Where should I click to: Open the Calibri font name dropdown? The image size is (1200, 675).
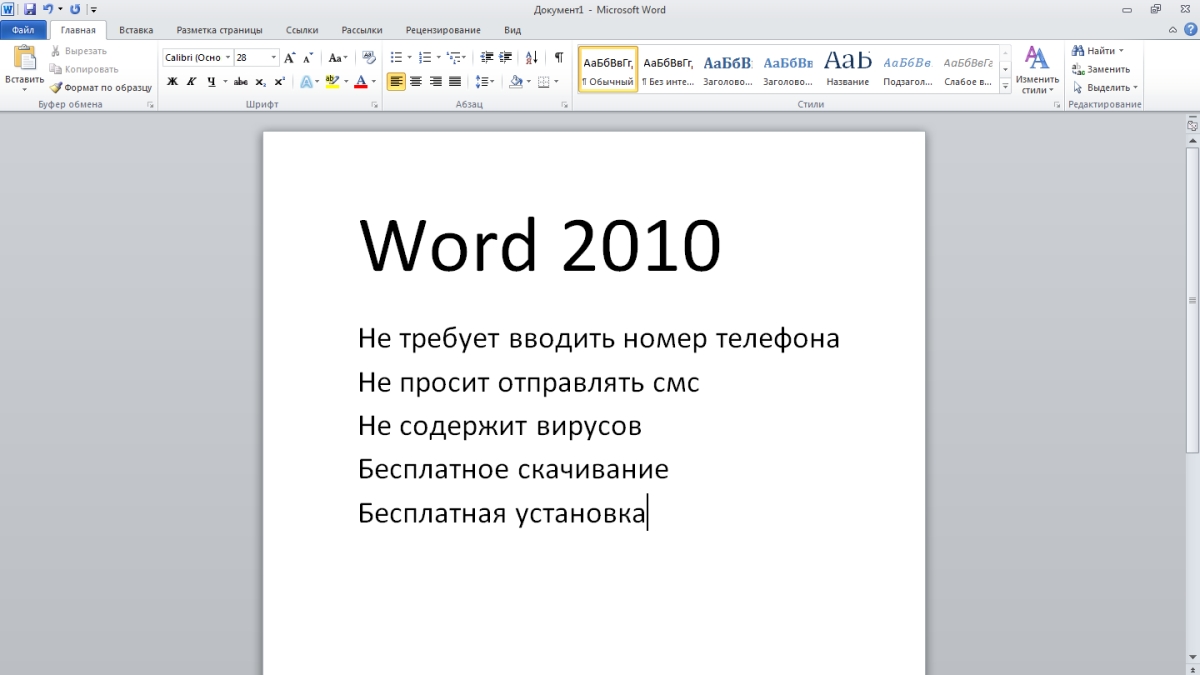(x=228, y=58)
